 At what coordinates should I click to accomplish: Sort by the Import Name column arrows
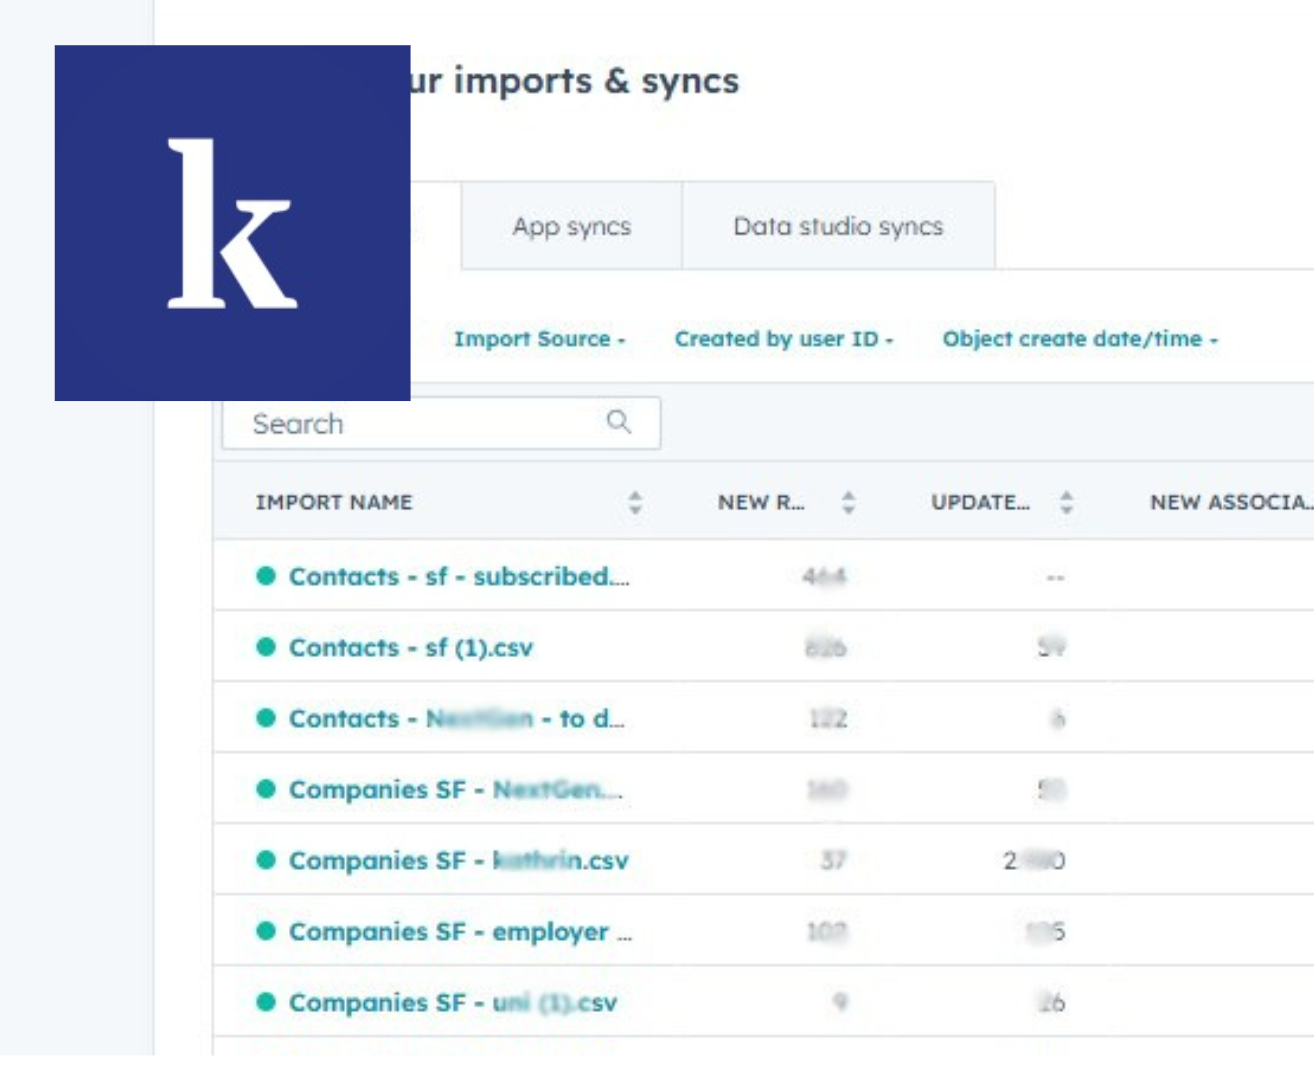(635, 502)
